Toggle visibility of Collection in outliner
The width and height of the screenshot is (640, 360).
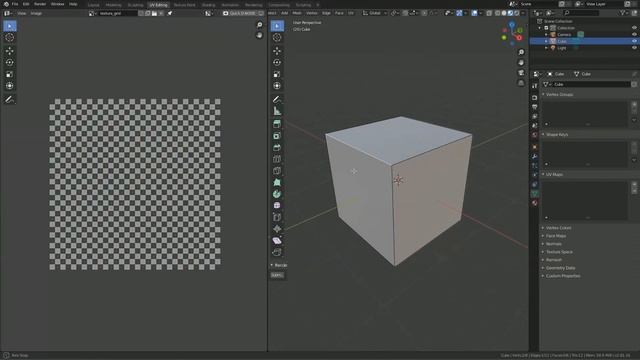point(634,28)
